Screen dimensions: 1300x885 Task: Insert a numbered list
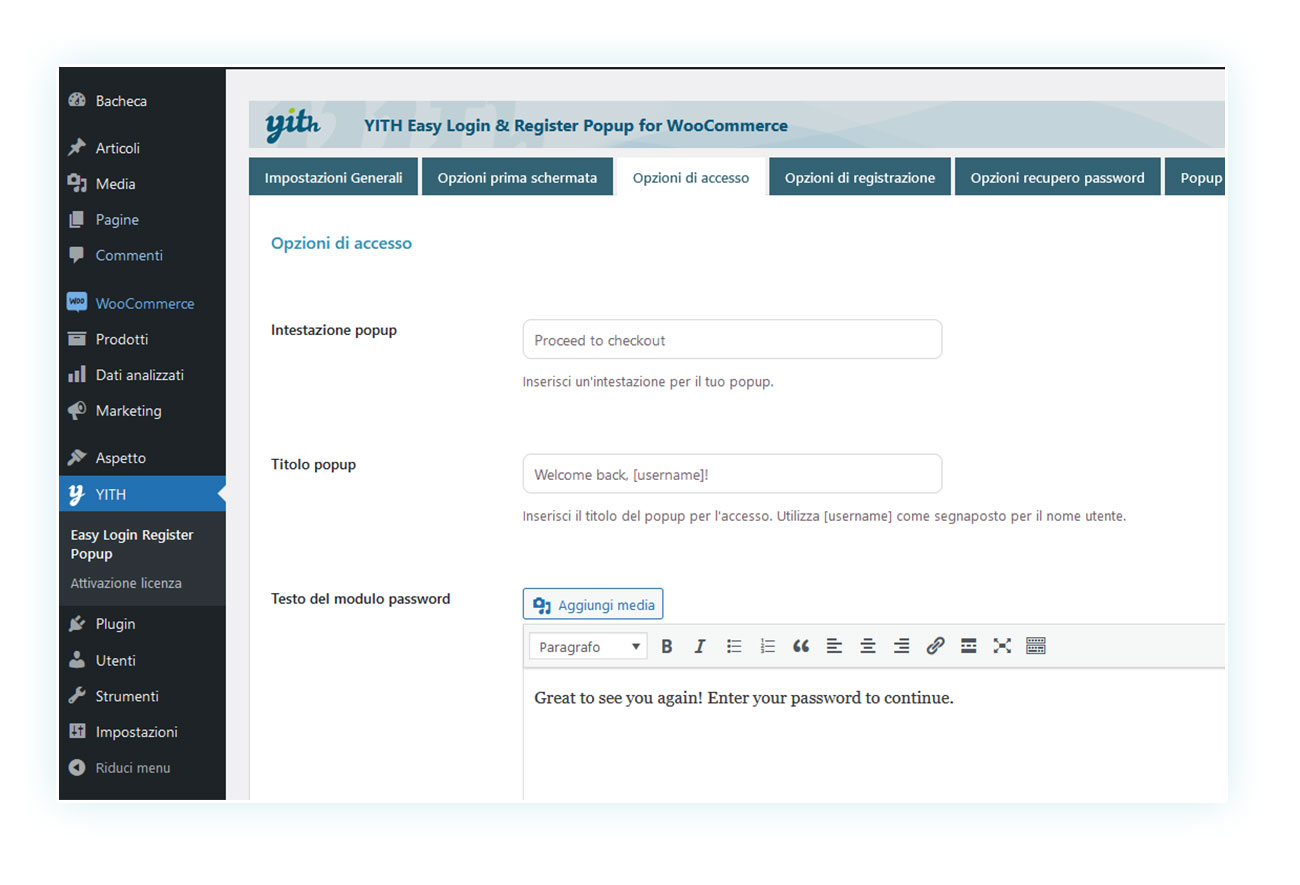[767, 647]
